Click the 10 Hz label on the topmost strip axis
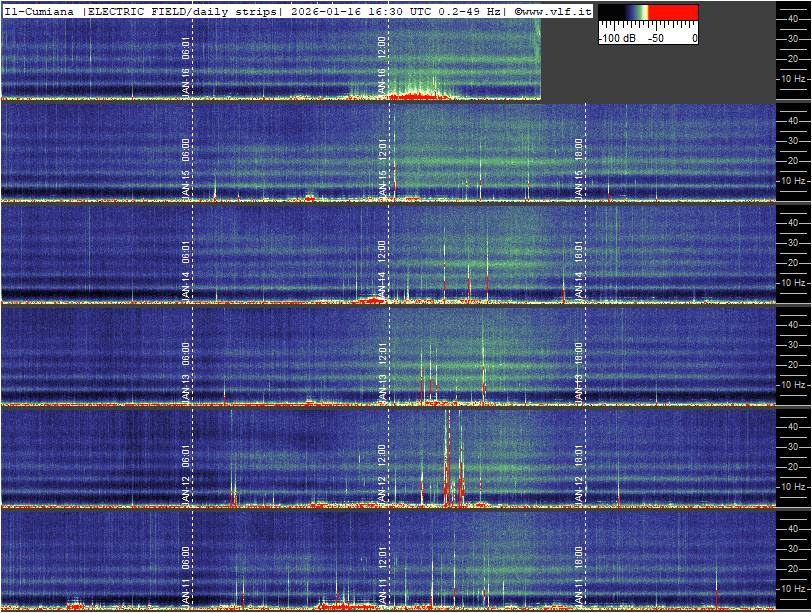This screenshot has height=613, width=812. pos(793,78)
